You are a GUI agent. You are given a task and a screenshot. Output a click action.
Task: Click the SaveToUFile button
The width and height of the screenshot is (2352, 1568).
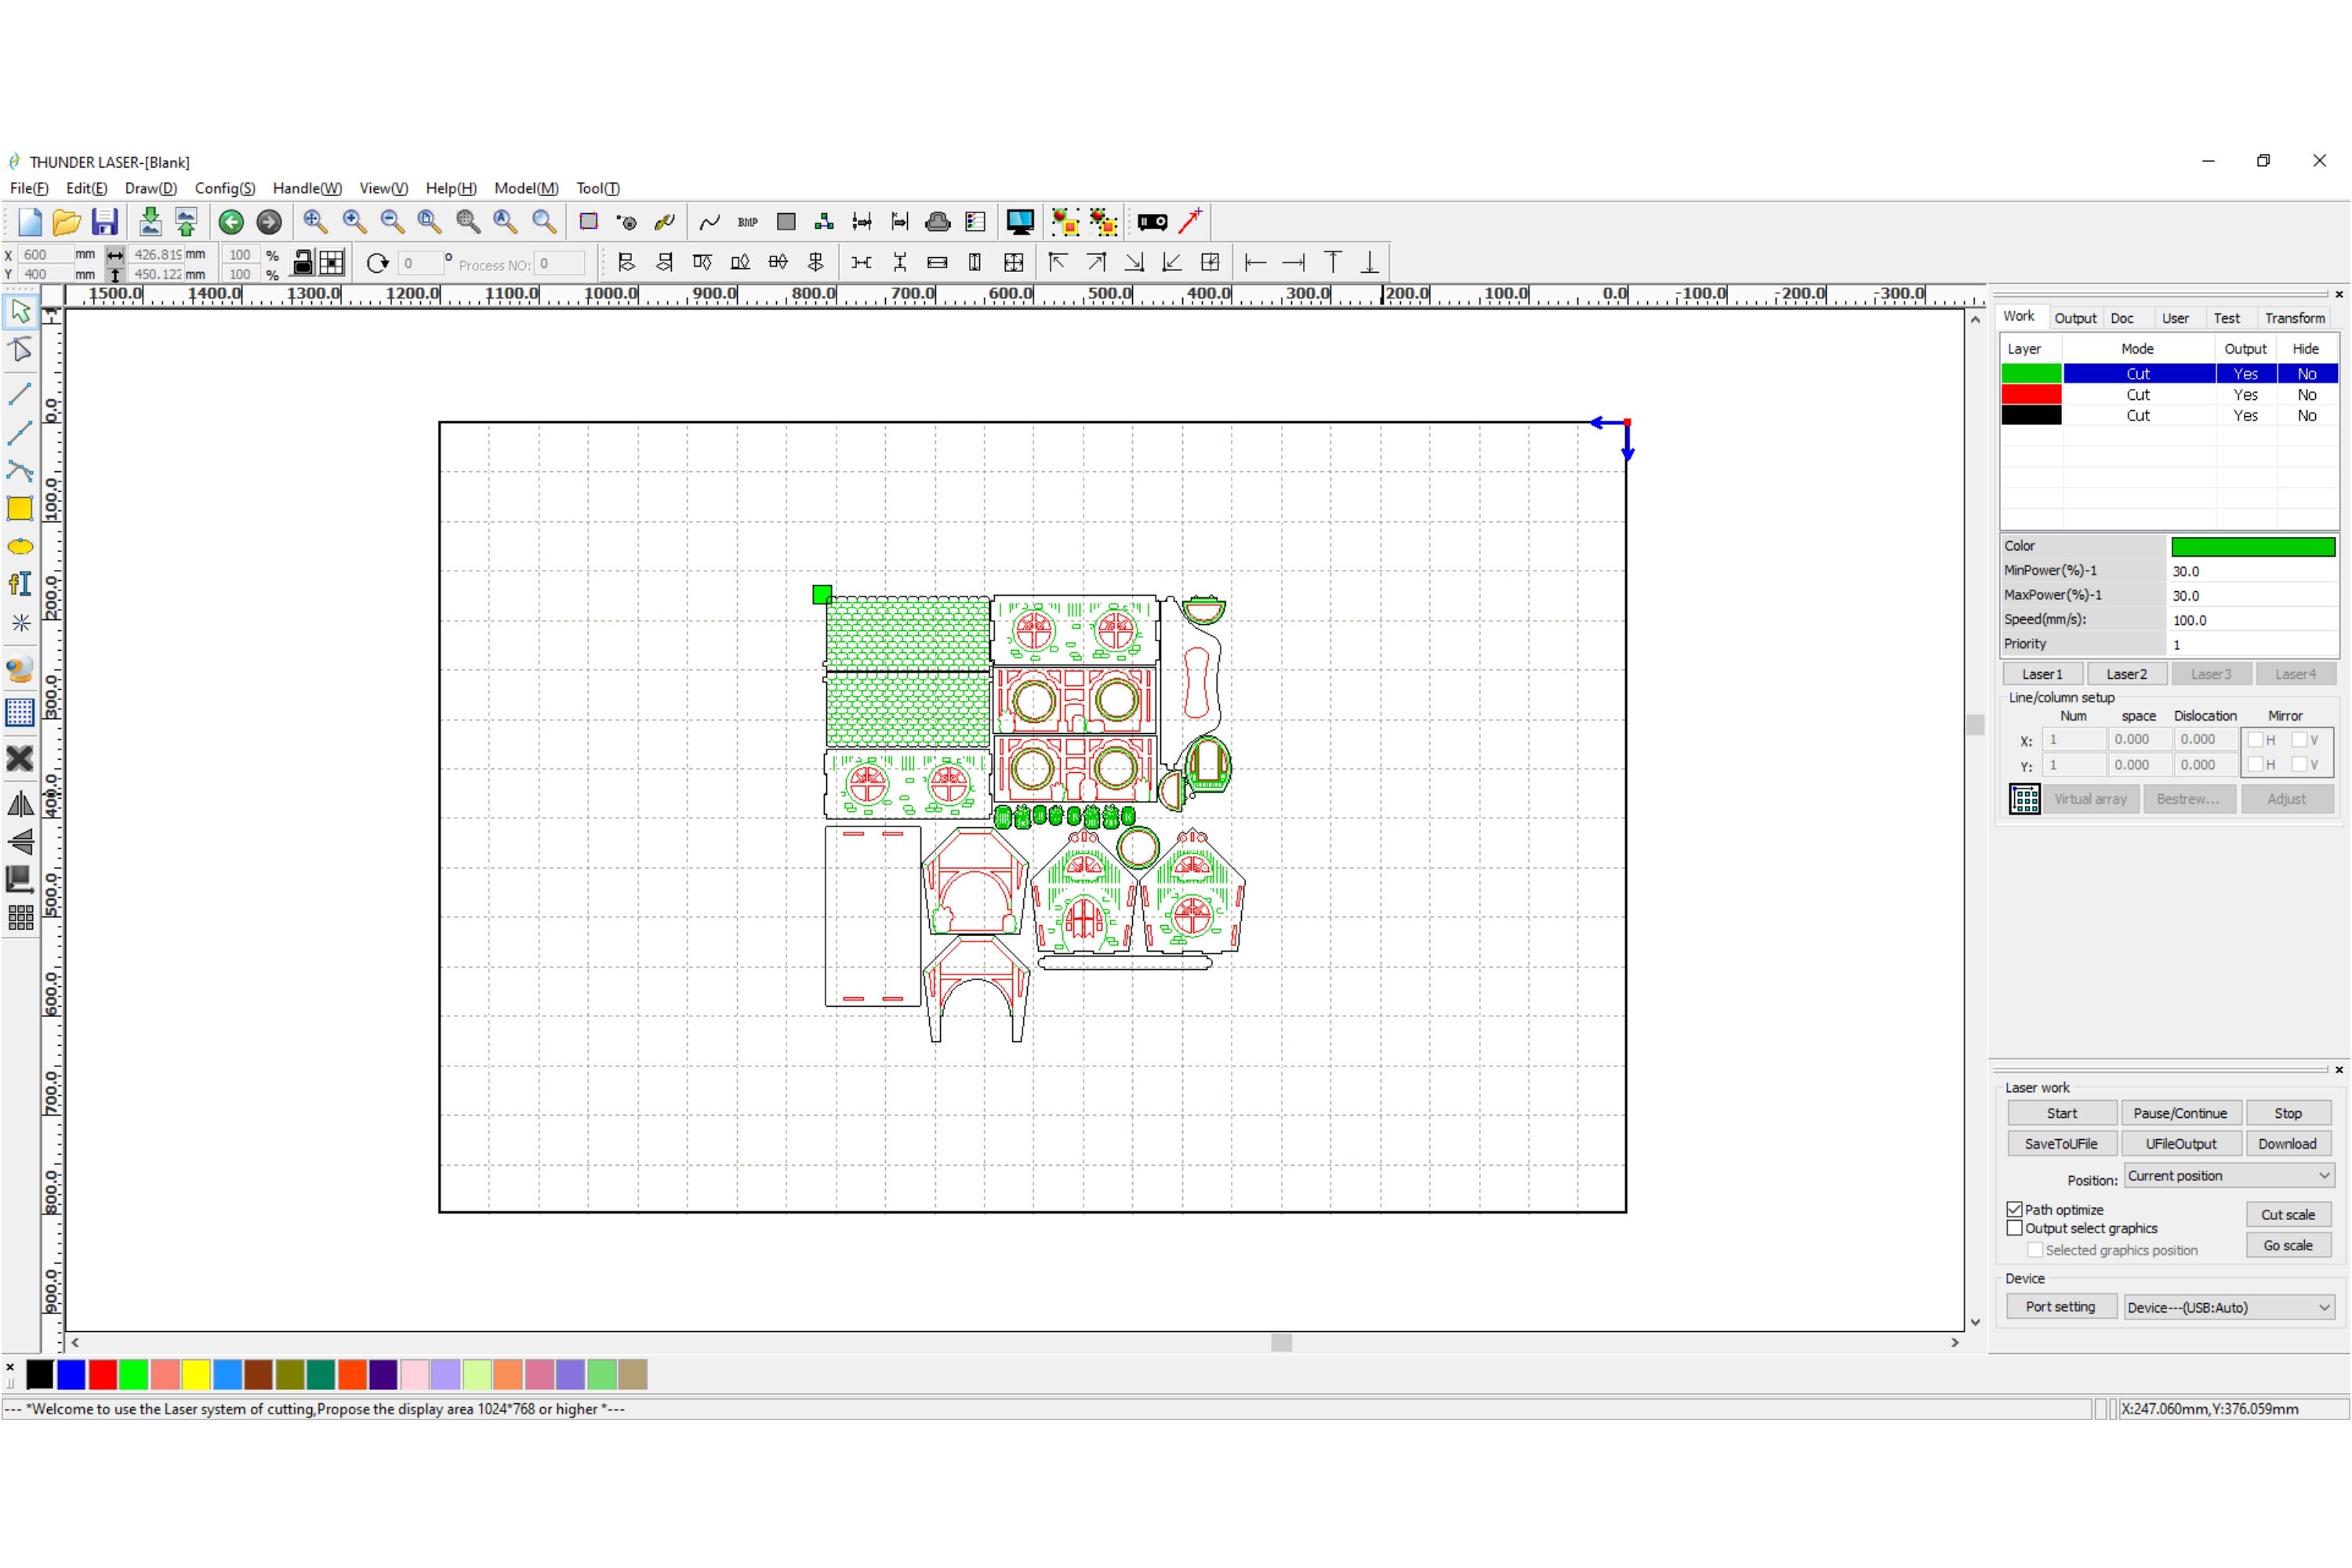point(2061,1144)
